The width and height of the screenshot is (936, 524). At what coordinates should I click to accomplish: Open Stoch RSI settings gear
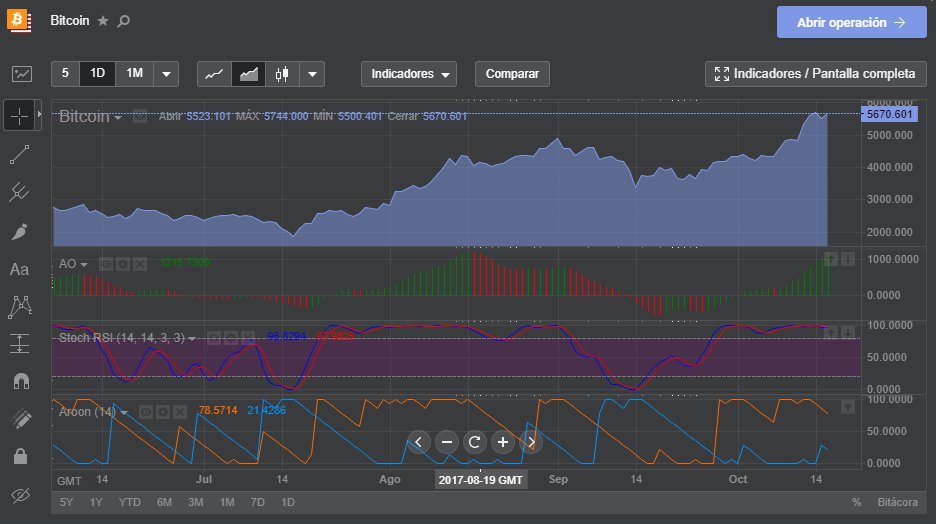pyautogui.click(x=230, y=338)
